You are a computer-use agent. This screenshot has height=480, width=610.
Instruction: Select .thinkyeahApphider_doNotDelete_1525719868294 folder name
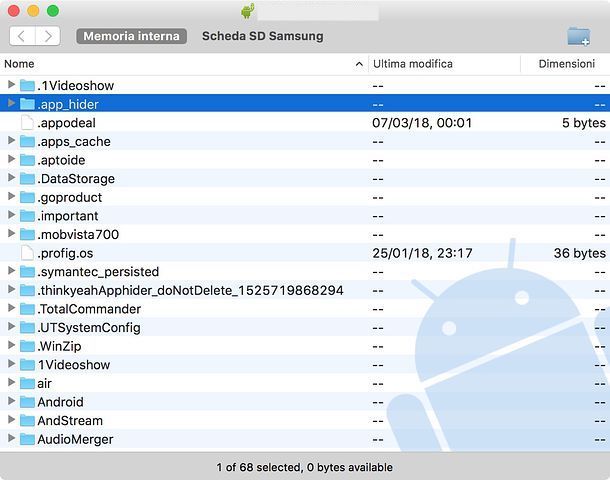[191, 291]
